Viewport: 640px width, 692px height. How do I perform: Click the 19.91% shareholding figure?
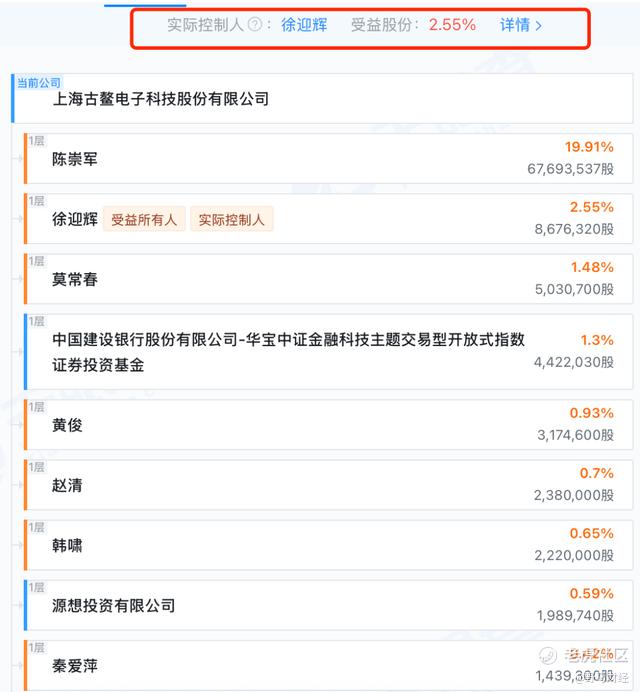point(589,147)
